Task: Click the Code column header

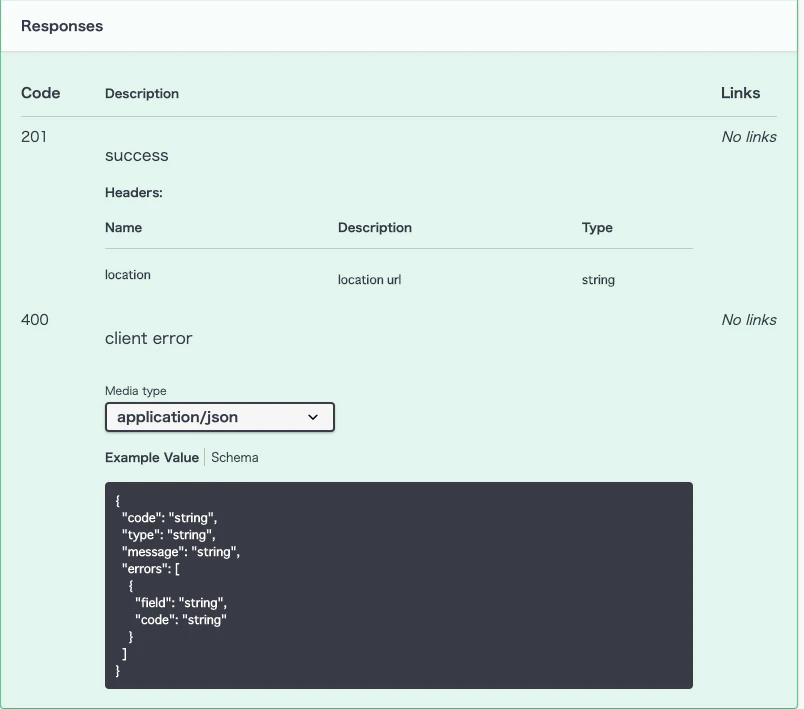Action: click(x=41, y=93)
